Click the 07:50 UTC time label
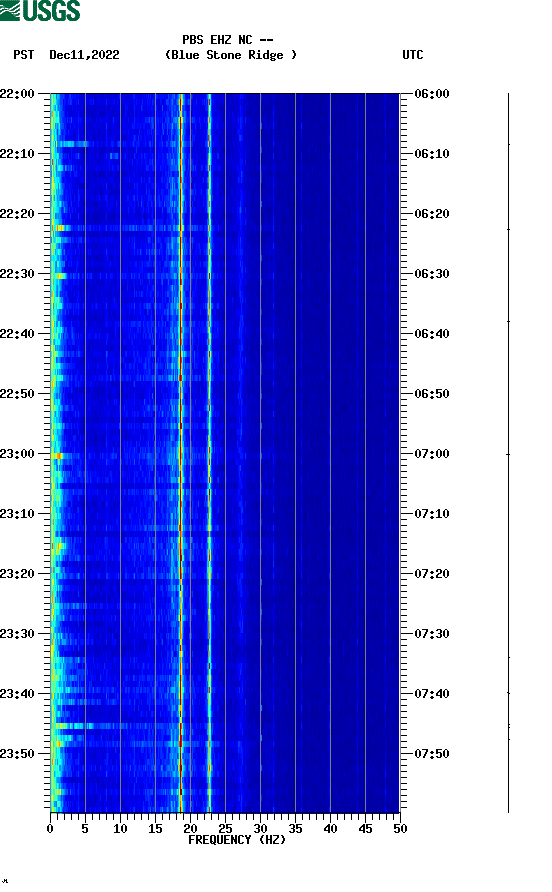 click(x=432, y=754)
